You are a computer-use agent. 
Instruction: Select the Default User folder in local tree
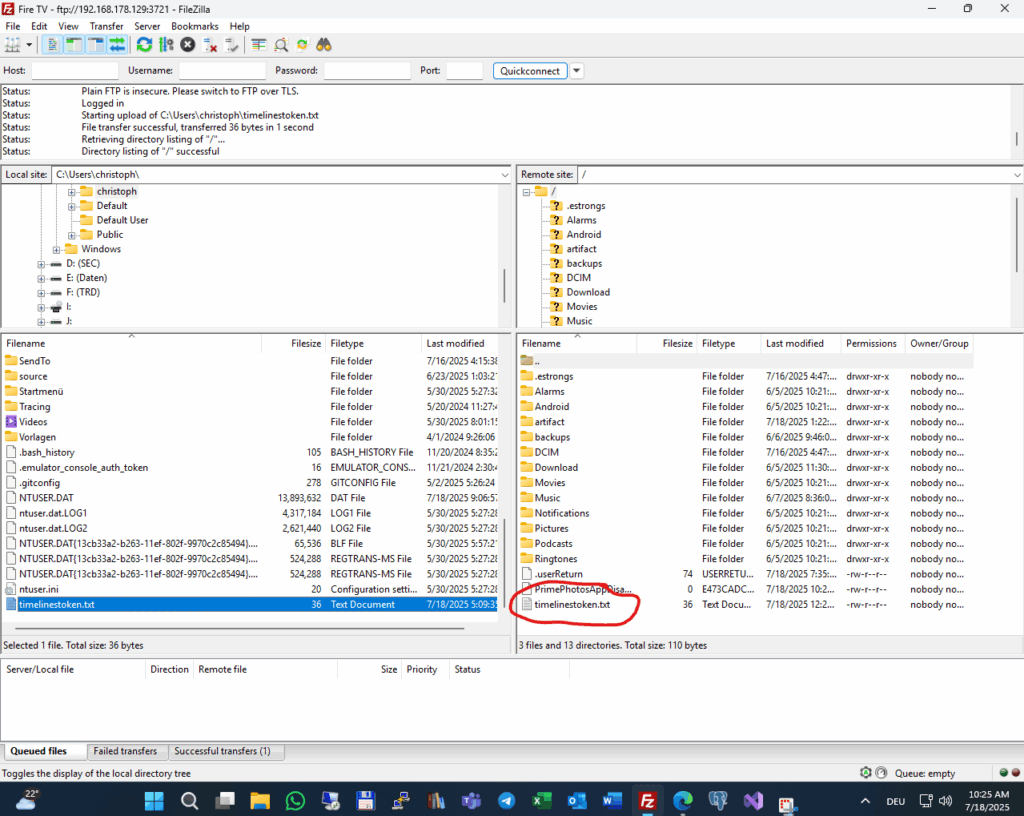click(122, 220)
